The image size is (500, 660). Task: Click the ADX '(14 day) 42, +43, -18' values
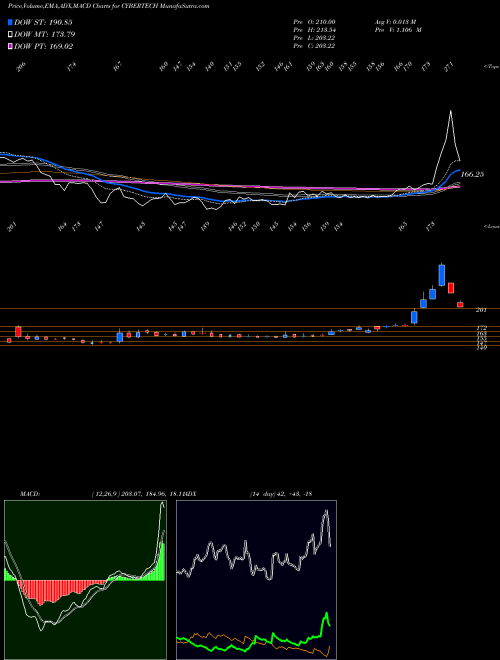point(280,494)
